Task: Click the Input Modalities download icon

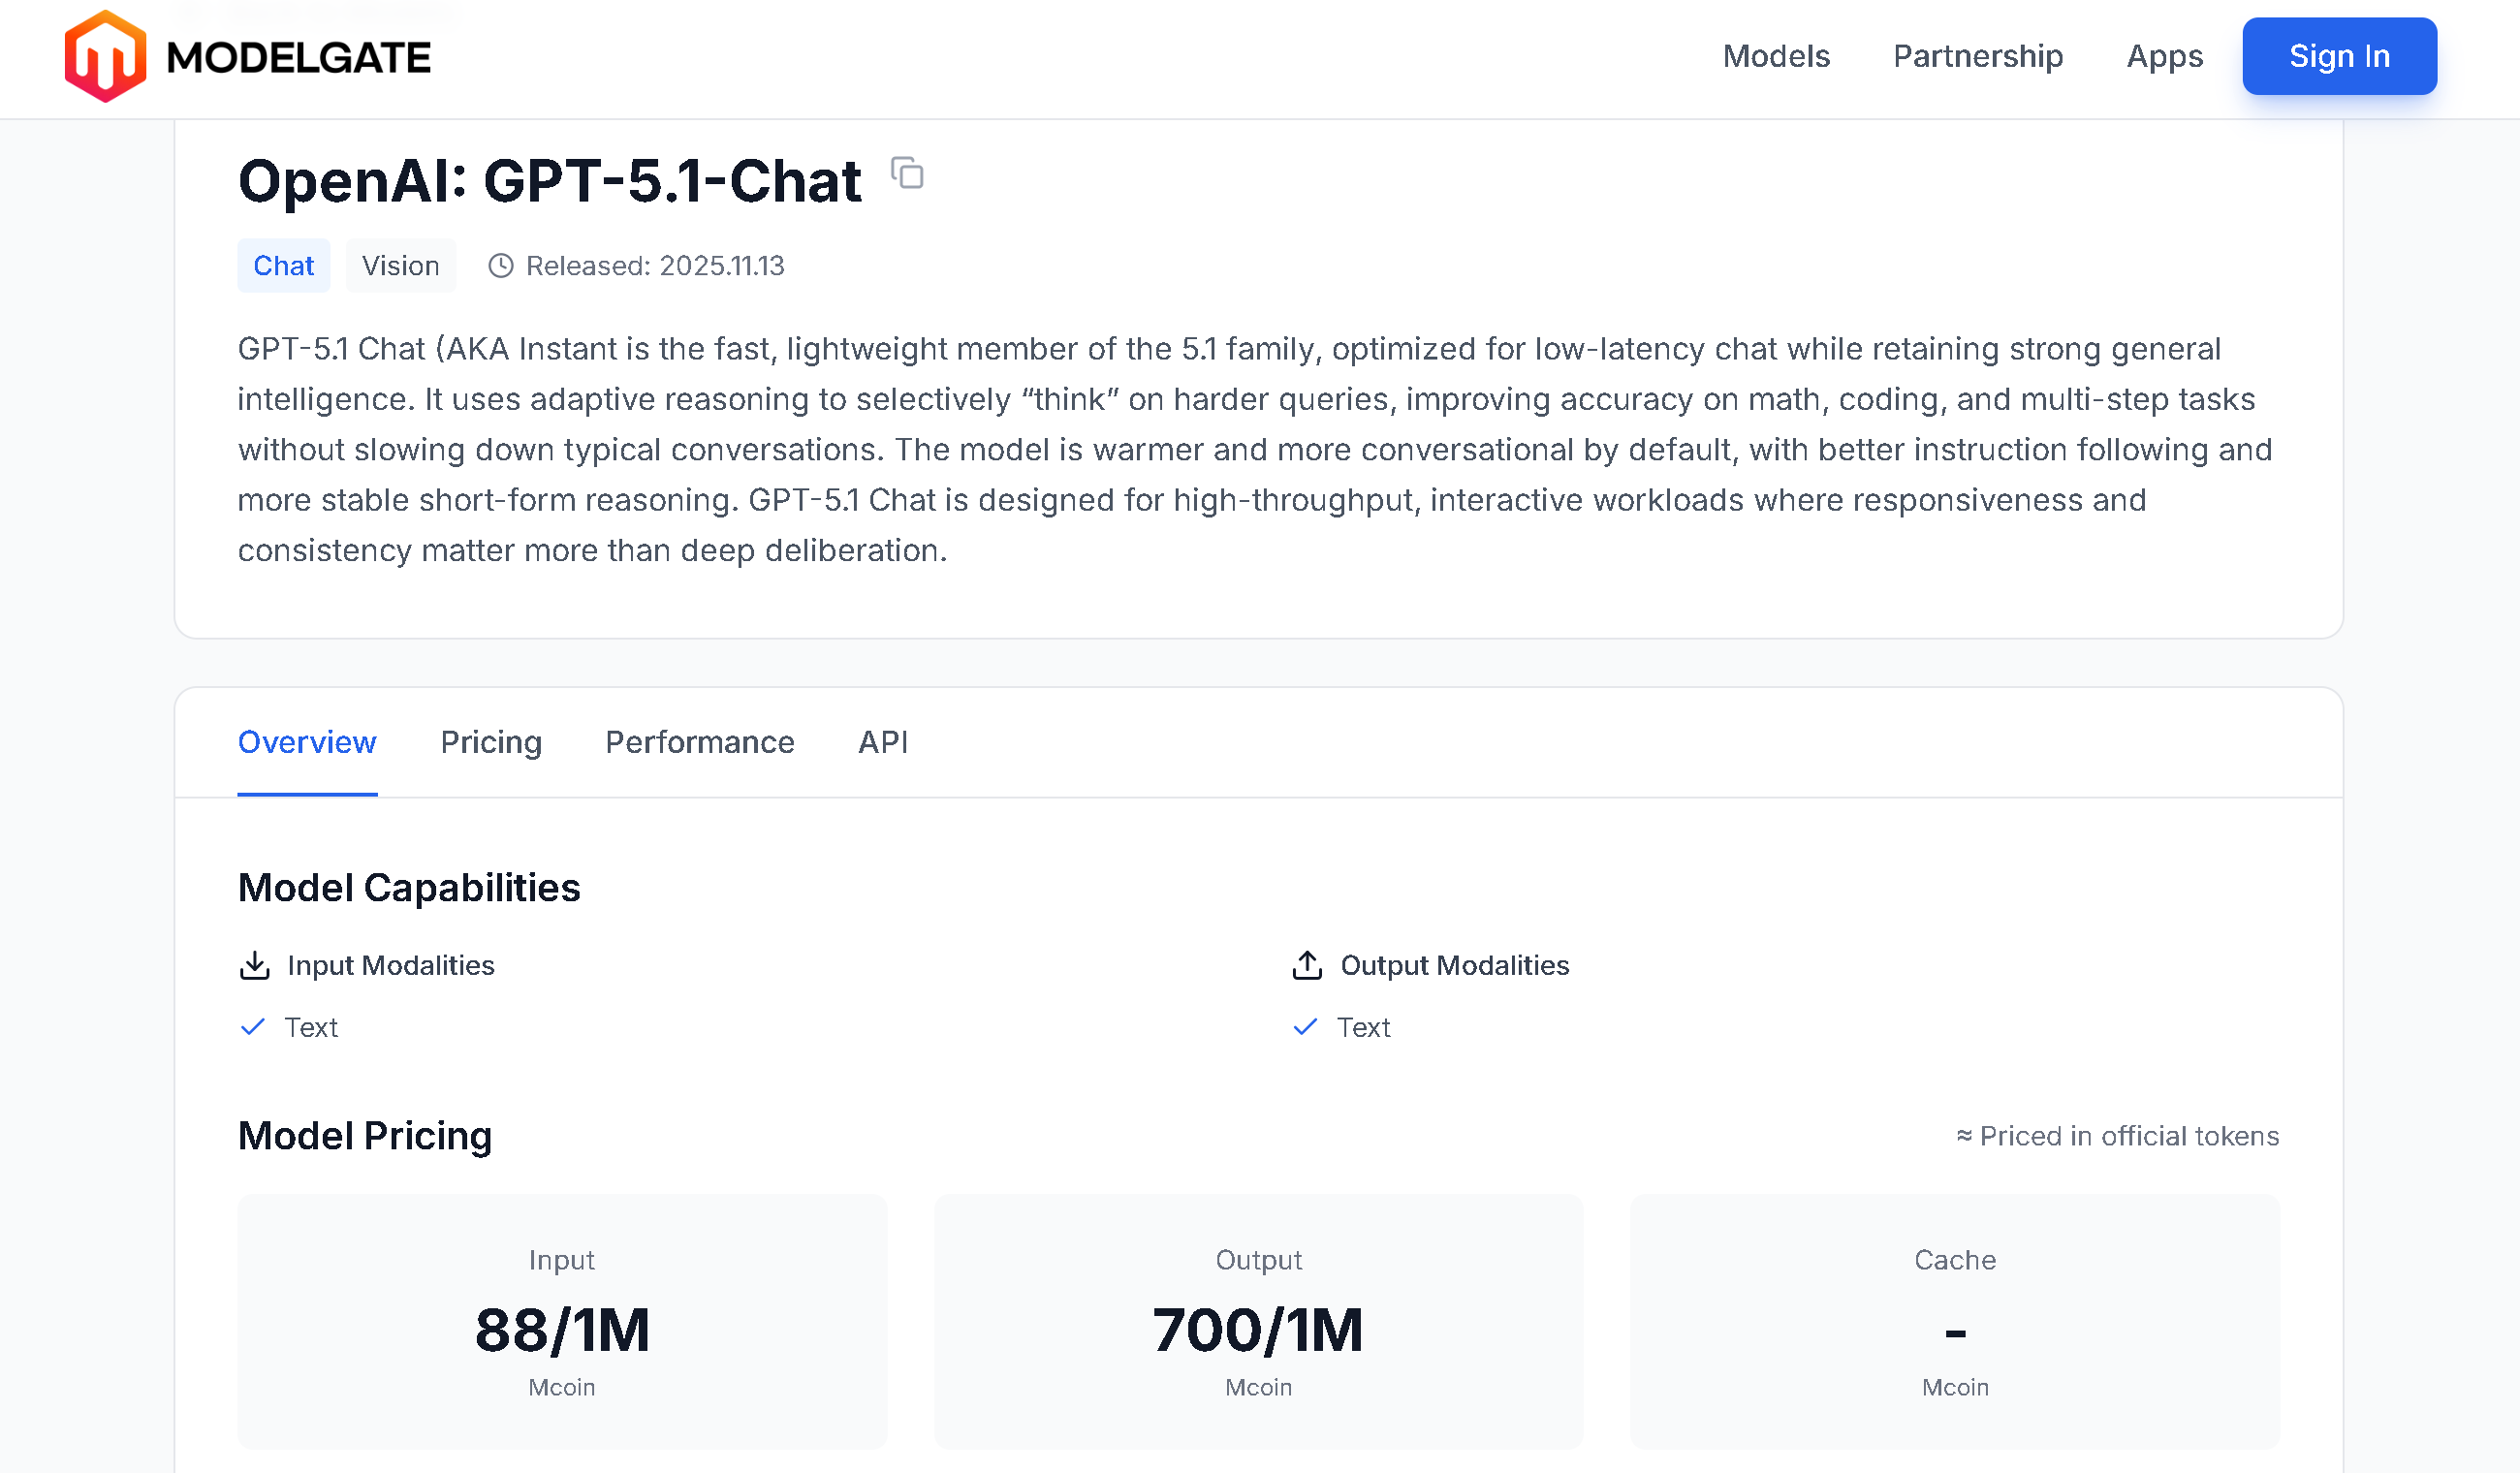Action: coord(255,965)
